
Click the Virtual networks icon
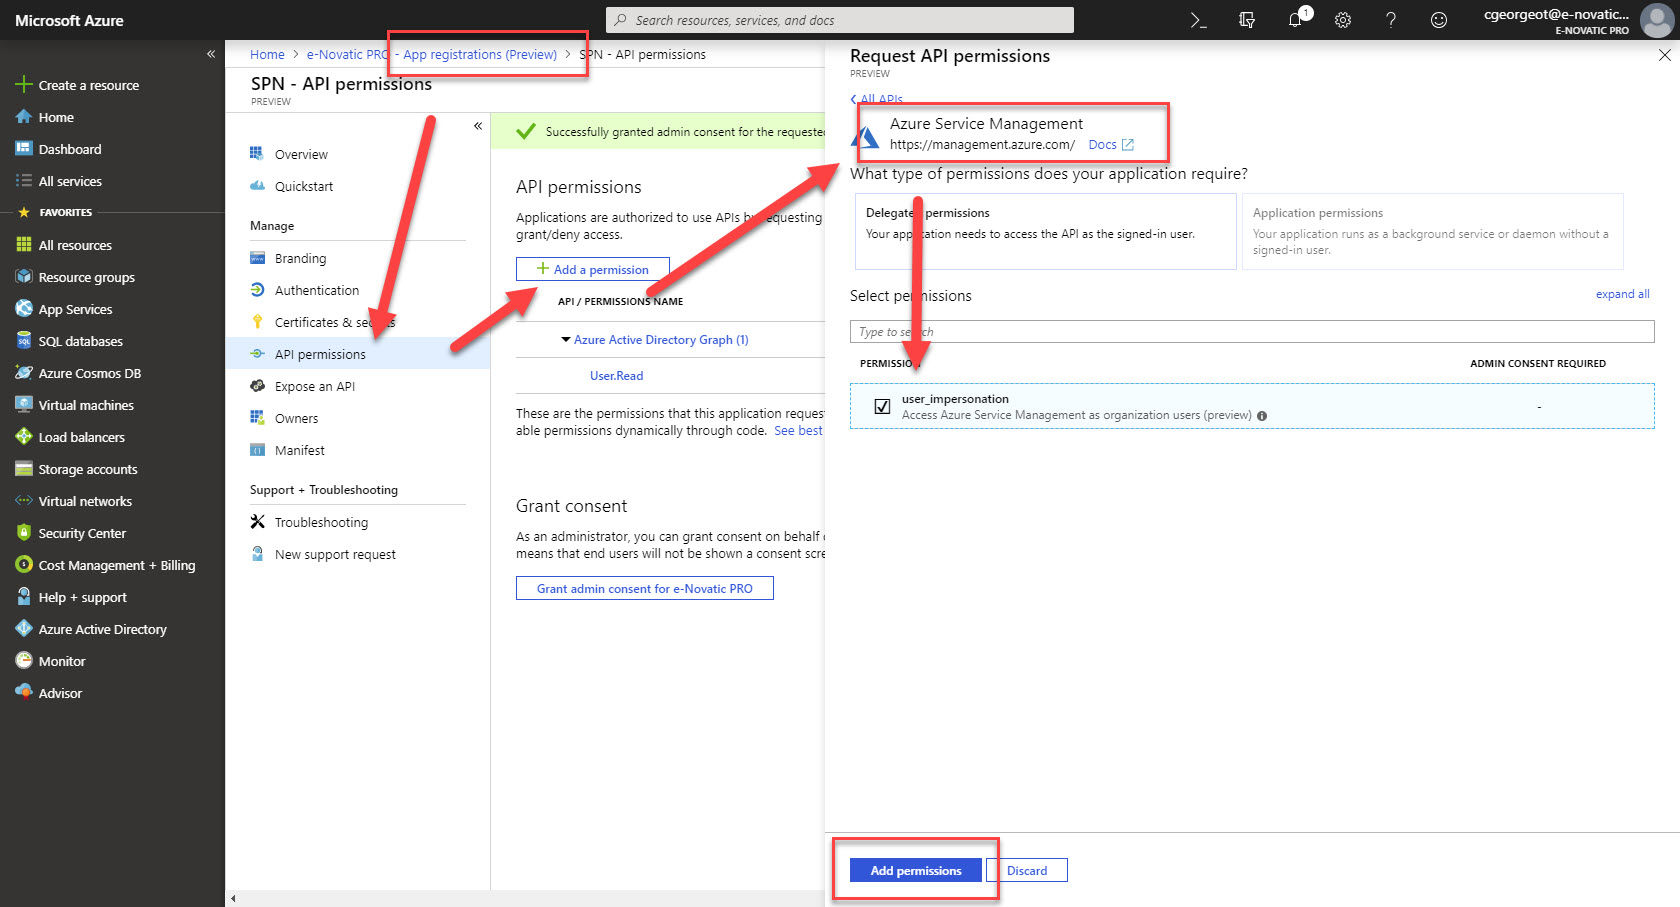[x=24, y=501]
